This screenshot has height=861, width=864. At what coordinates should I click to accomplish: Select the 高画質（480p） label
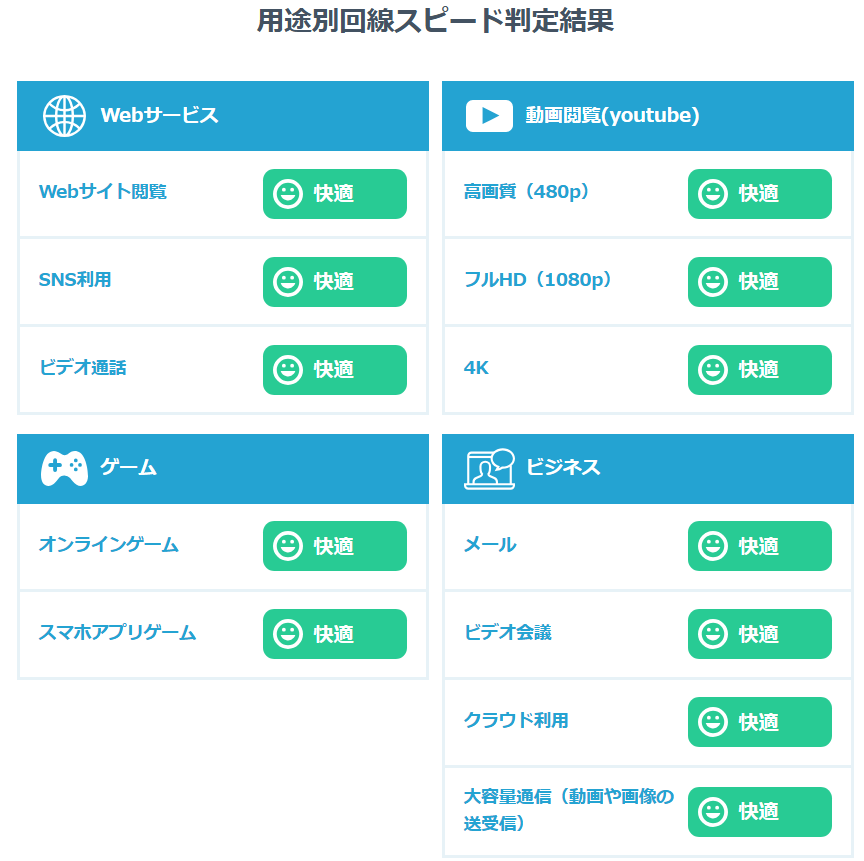(527, 192)
